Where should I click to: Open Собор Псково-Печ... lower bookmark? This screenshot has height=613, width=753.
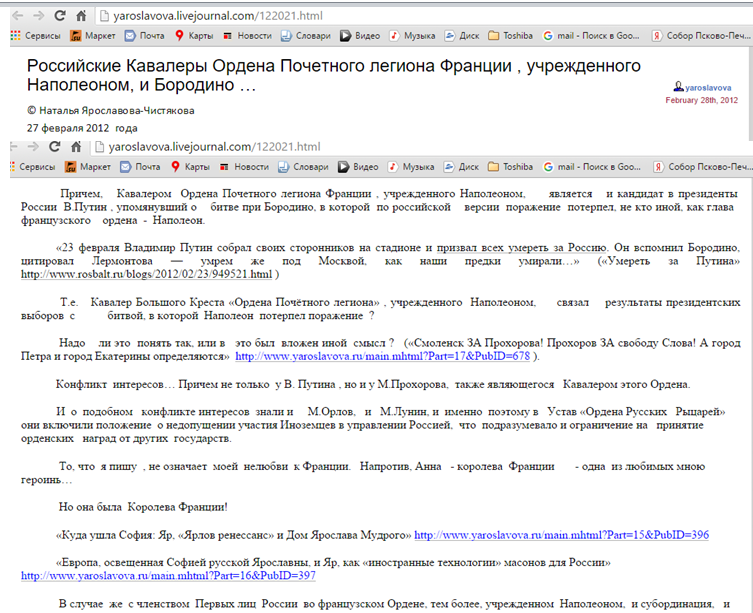[703, 167]
